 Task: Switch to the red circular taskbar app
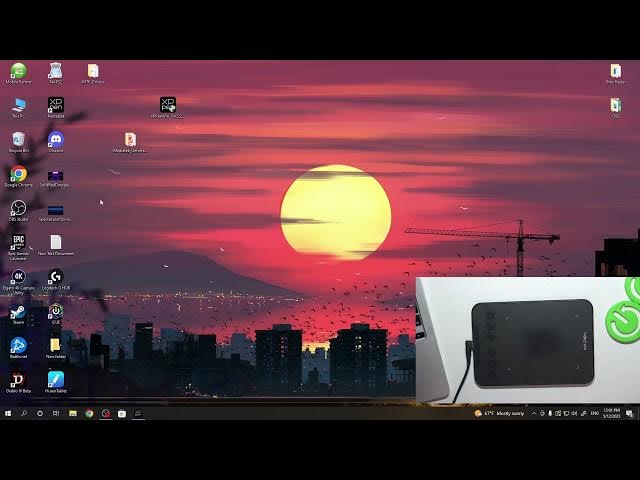coord(106,413)
